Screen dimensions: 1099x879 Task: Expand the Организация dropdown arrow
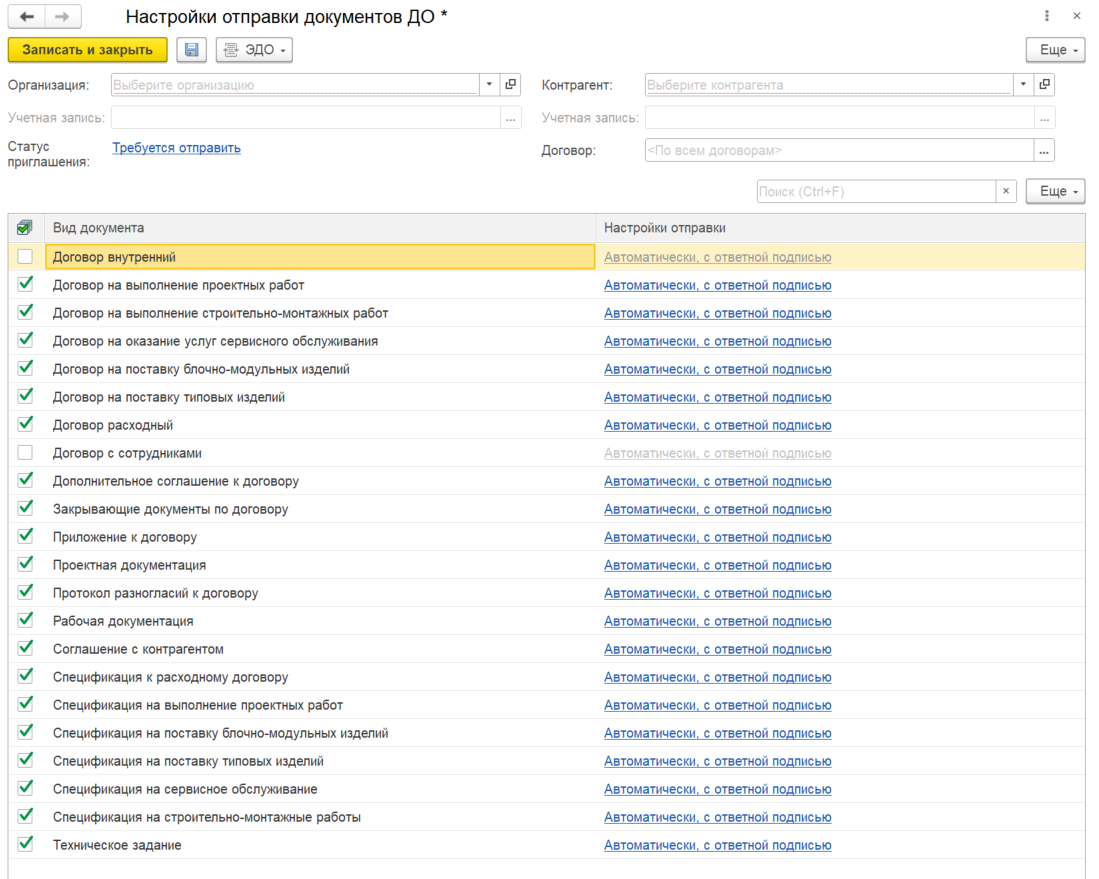click(489, 84)
